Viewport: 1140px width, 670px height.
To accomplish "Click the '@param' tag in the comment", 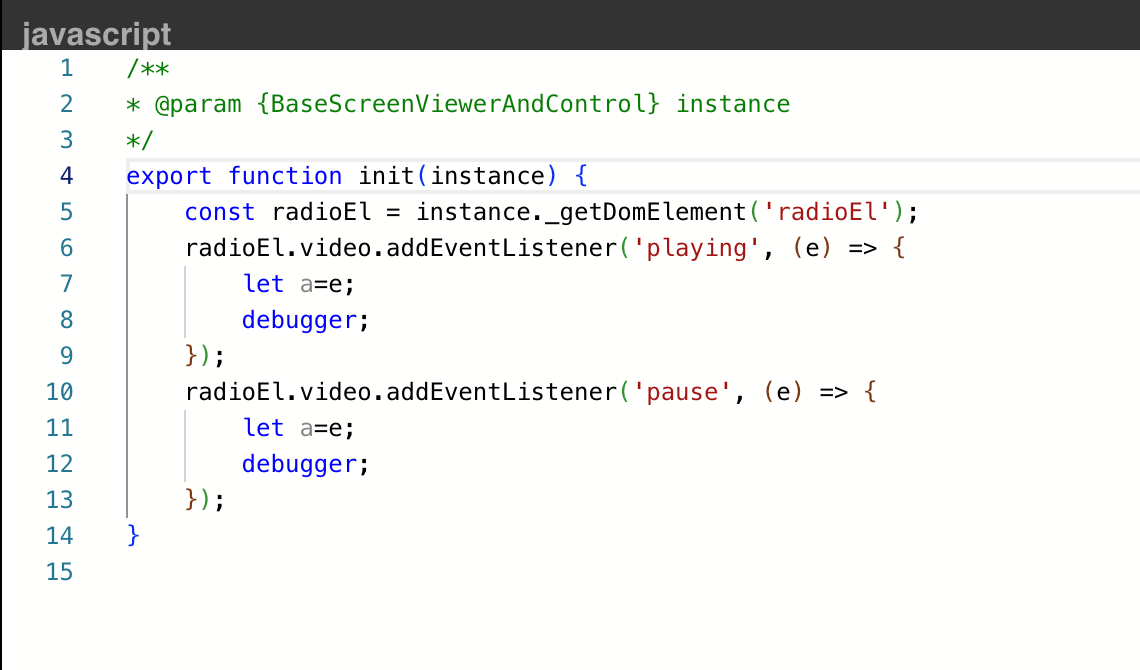I will (x=198, y=104).
